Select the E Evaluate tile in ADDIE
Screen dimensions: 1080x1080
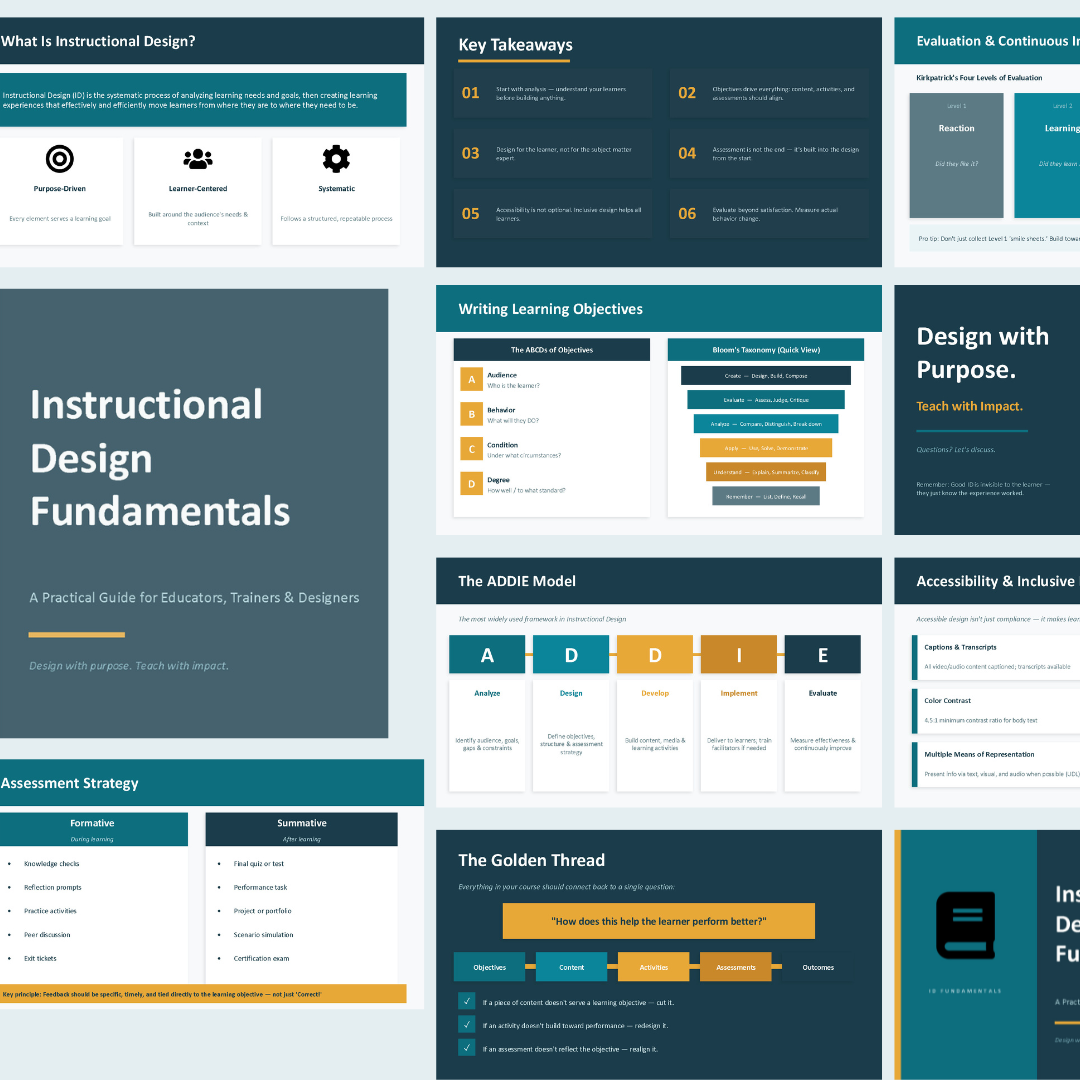pyautogui.click(x=822, y=654)
